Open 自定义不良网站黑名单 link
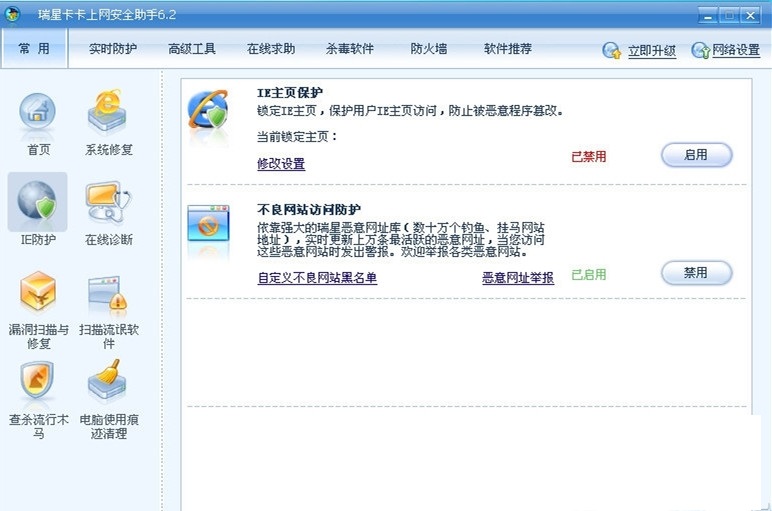Viewport: 772px width, 511px height. (x=318, y=278)
